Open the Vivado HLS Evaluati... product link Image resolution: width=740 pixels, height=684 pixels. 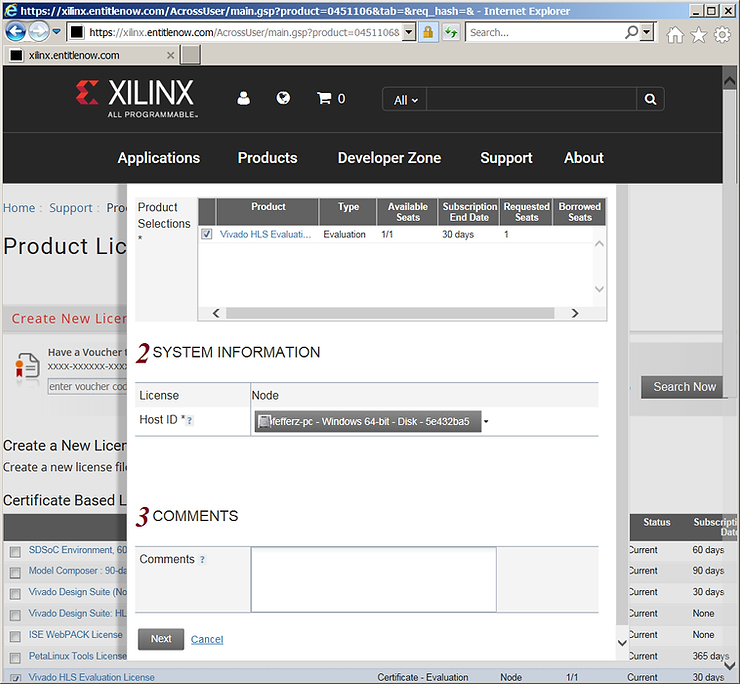coord(265,235)
